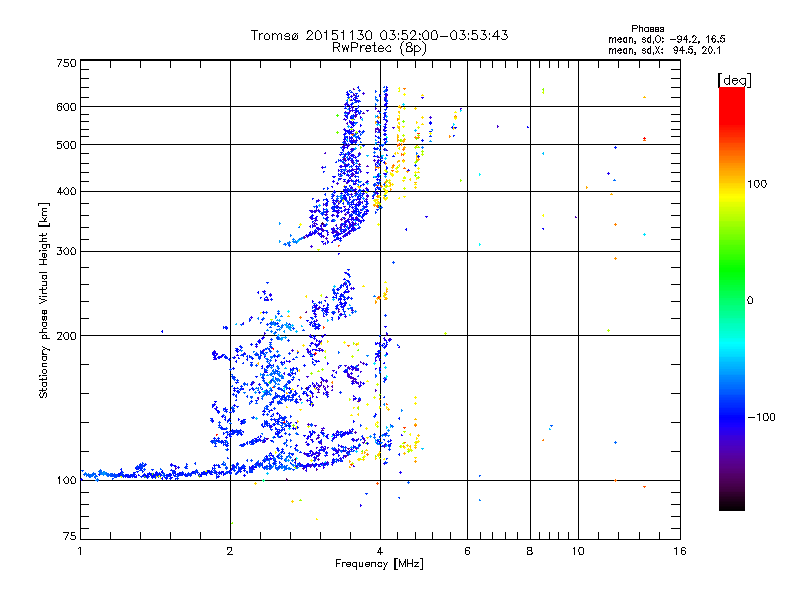Click the '10' x-axis tick label
This screenshot has width=800, height=600.
pos(578,551)
